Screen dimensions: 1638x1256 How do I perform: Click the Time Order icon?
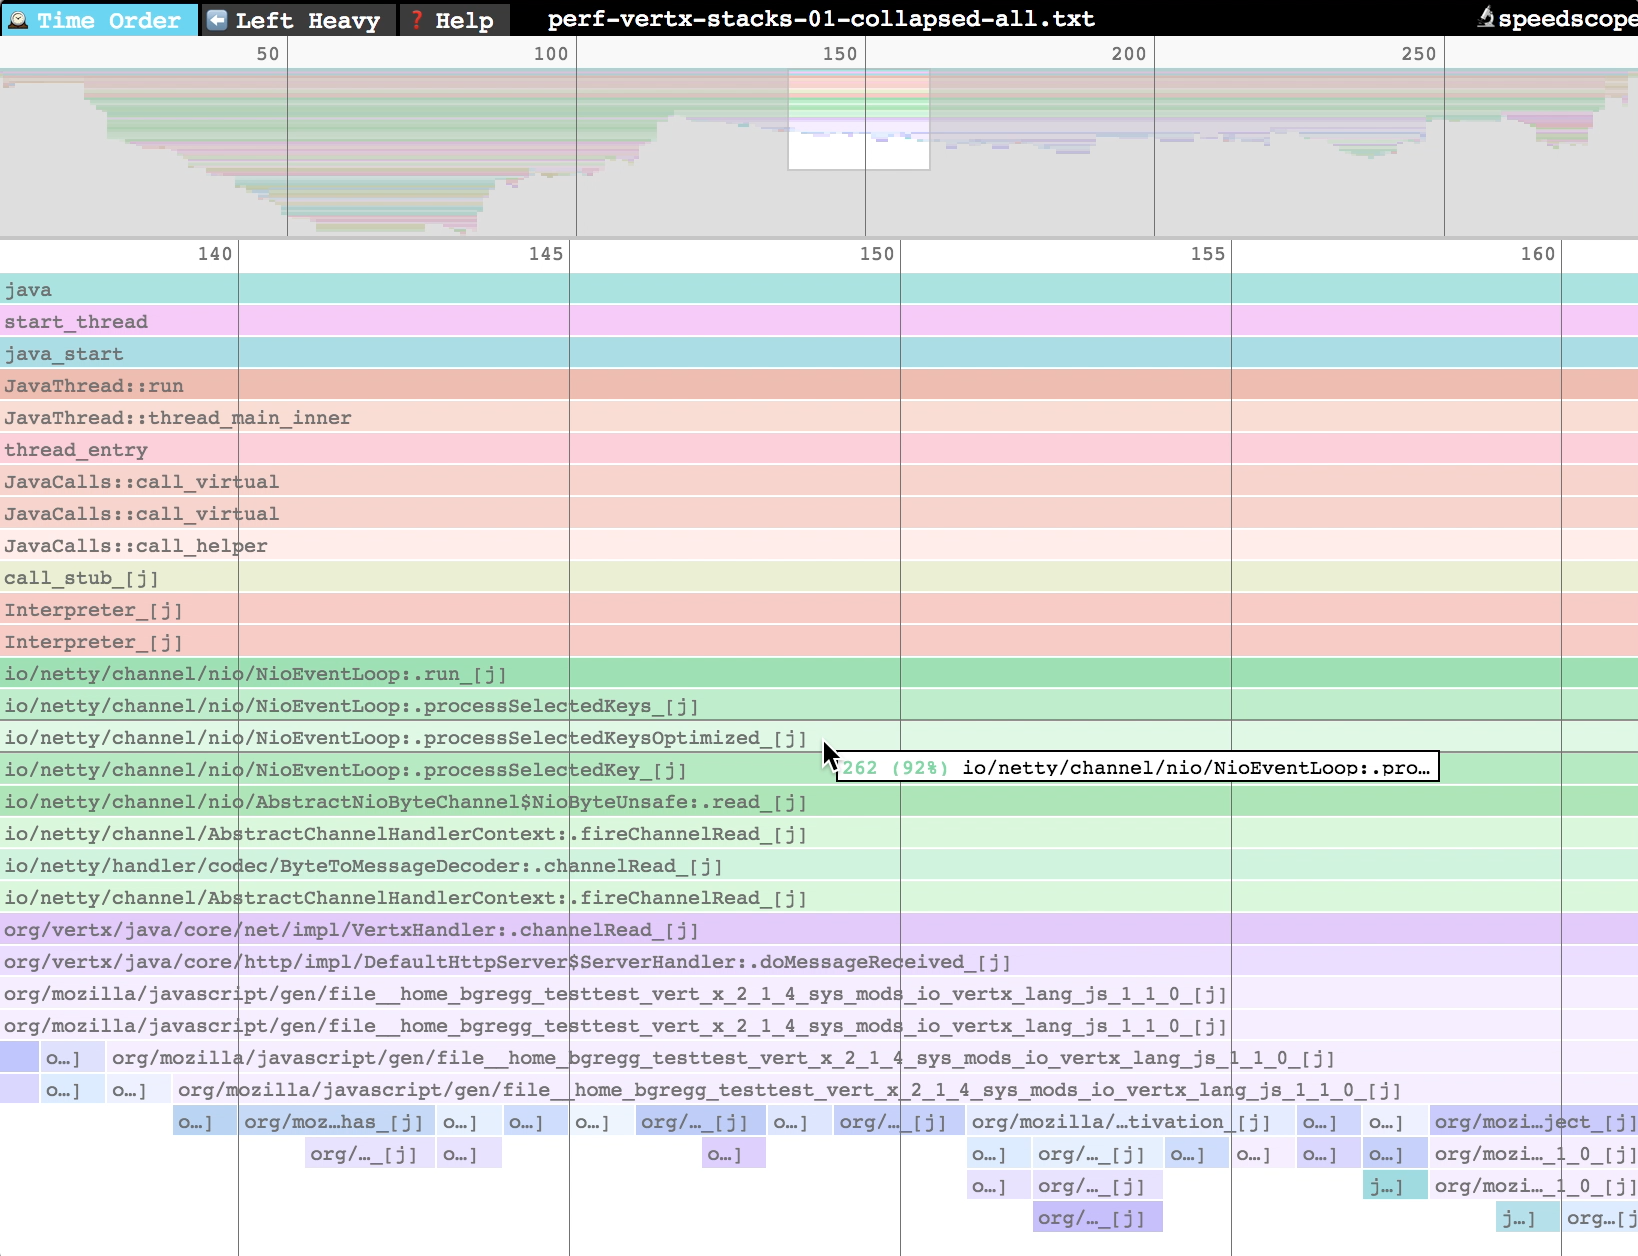coord(18,20)
